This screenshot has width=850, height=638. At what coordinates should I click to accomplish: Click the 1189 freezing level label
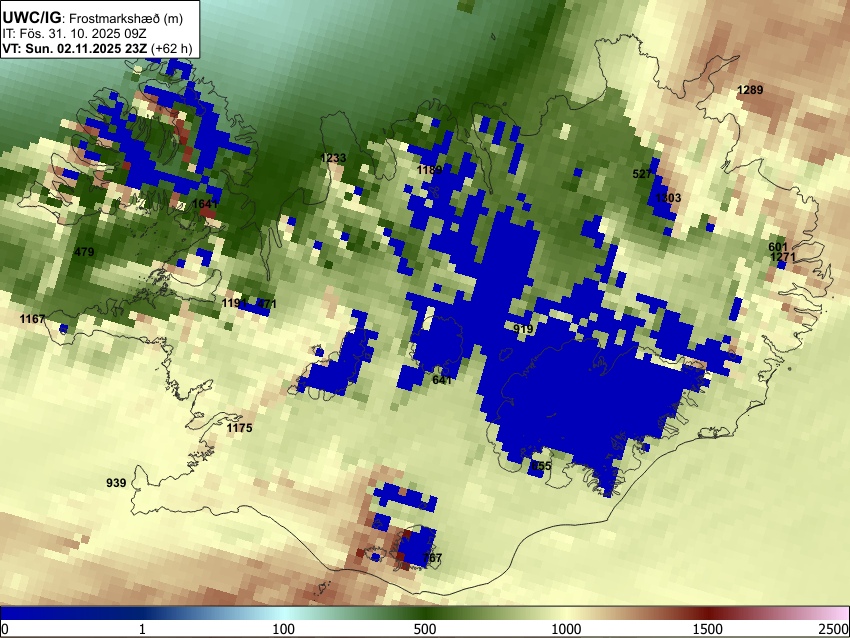[429, 170]
